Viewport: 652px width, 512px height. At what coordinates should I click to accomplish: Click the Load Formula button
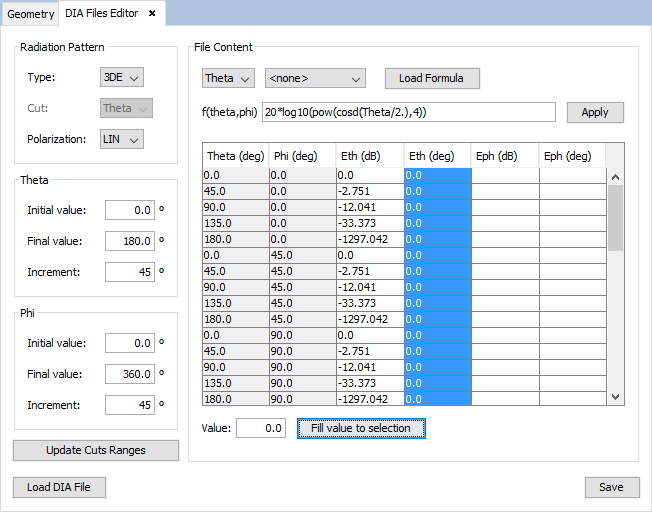432,78
